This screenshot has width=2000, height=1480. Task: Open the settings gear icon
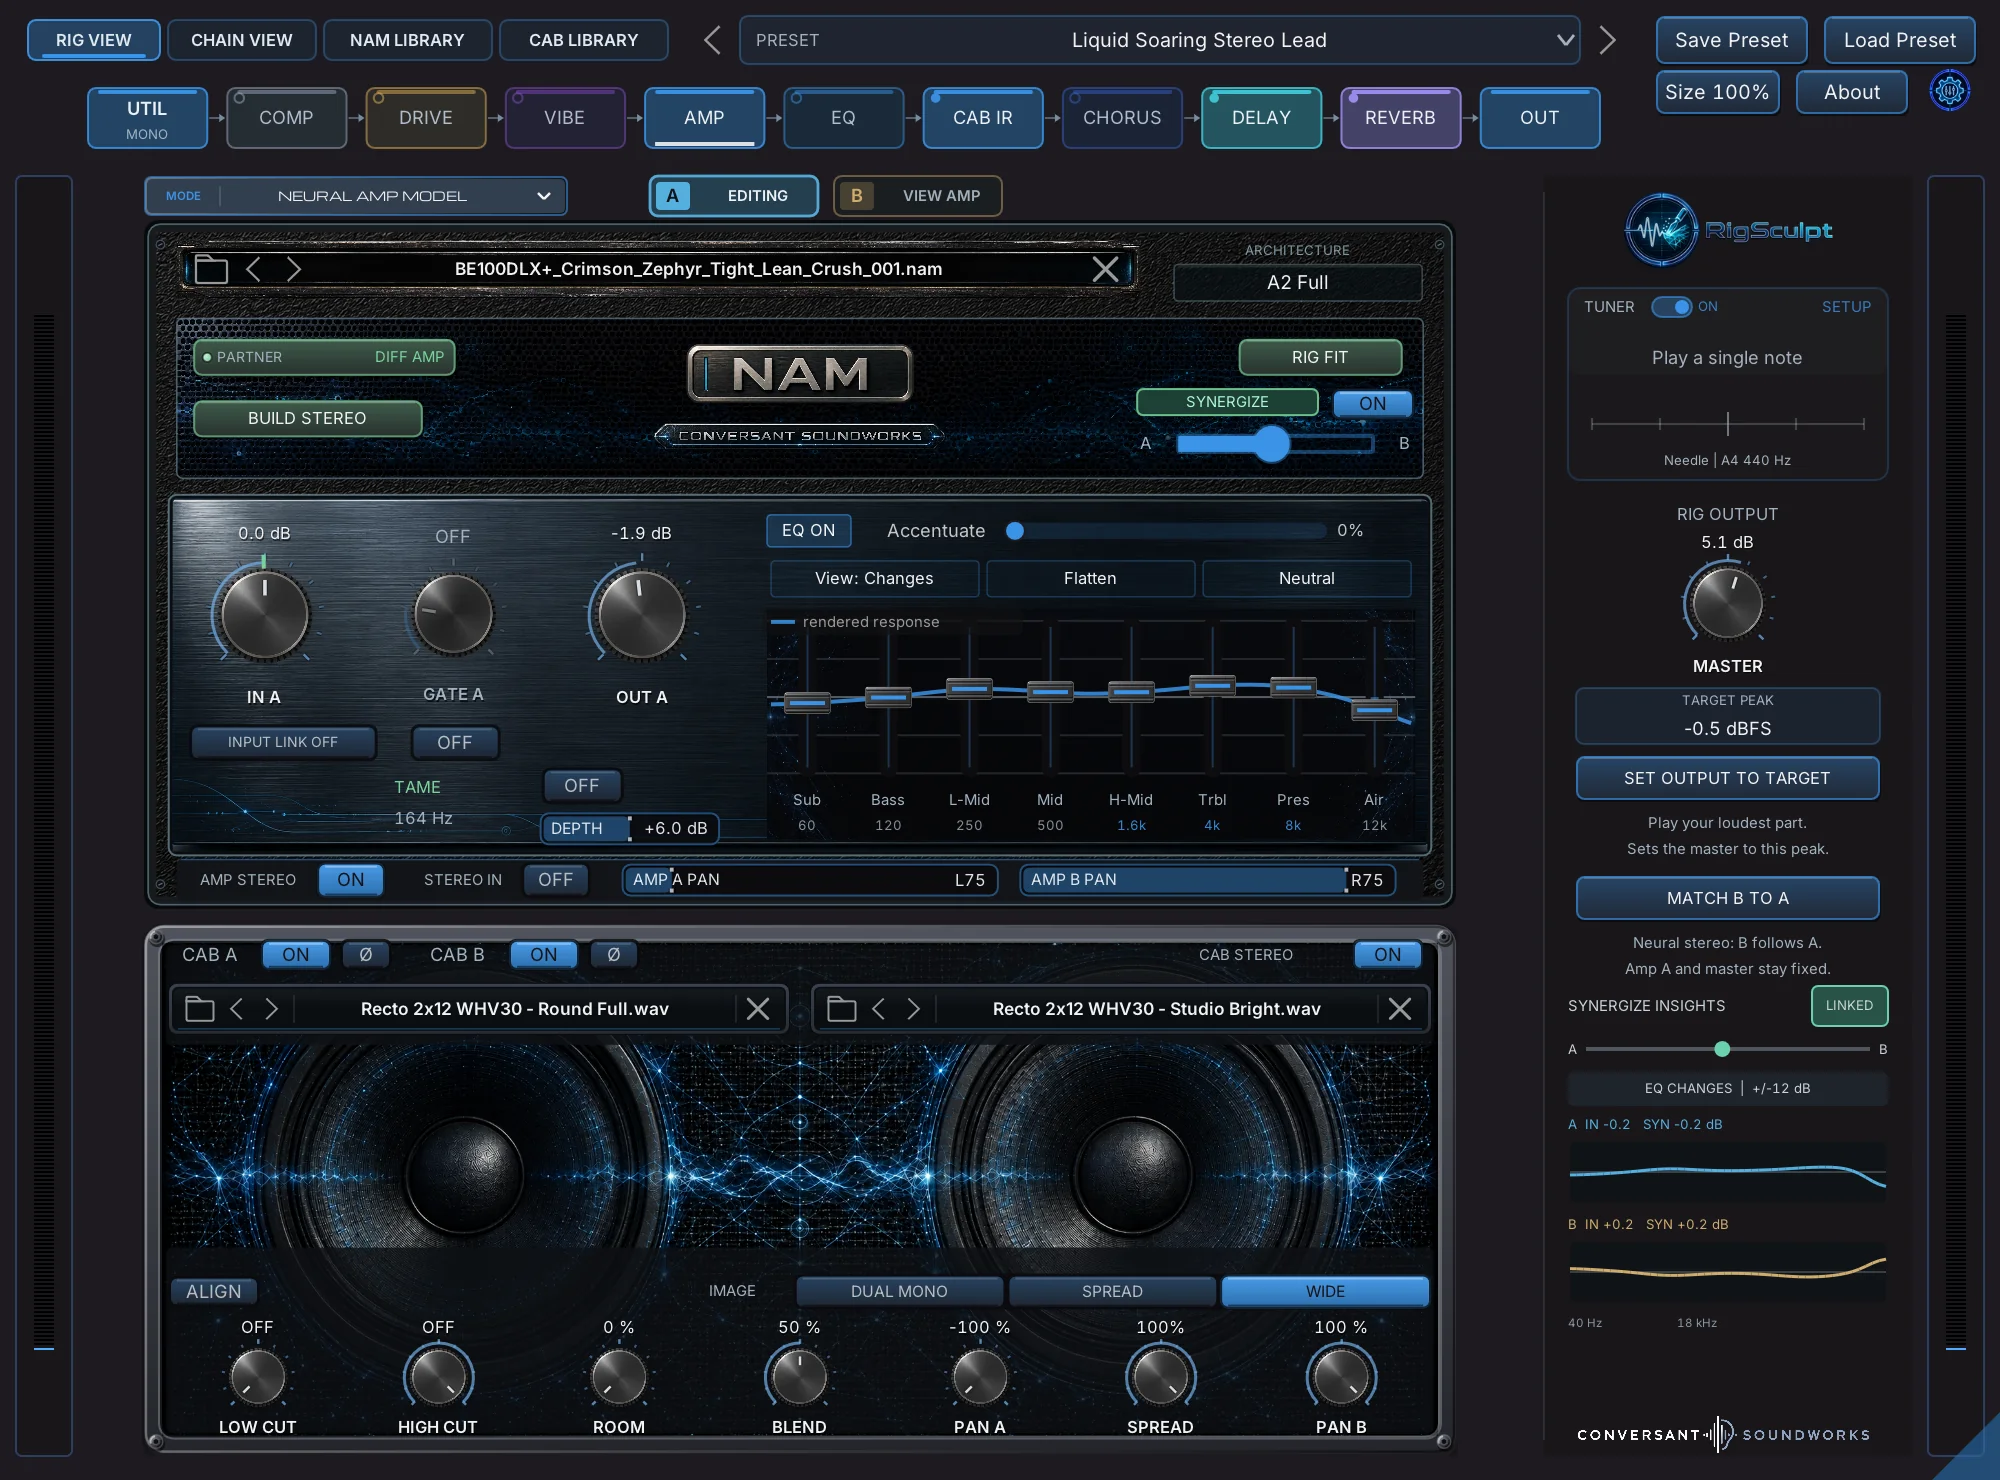coord(1949,92)
